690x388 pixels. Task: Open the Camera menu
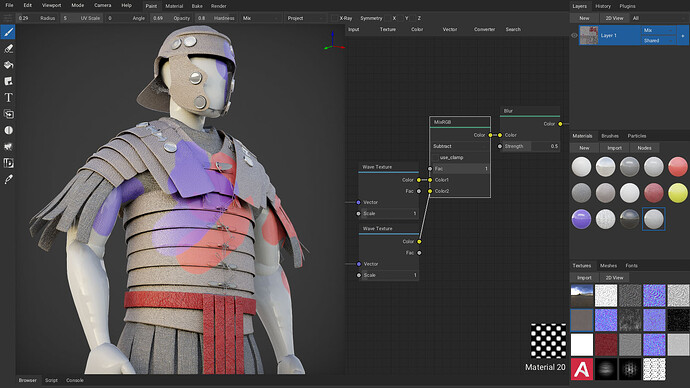click(x=103, y=5)
